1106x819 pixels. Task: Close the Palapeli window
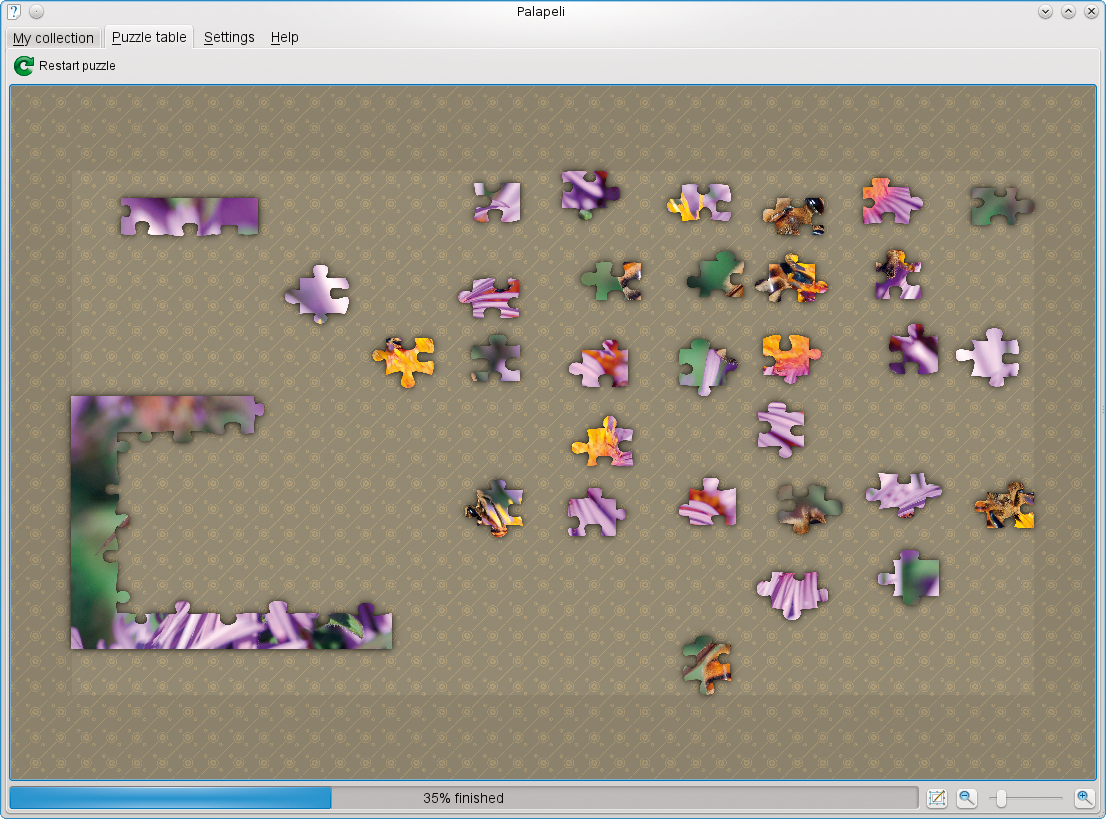point(1091,11)
